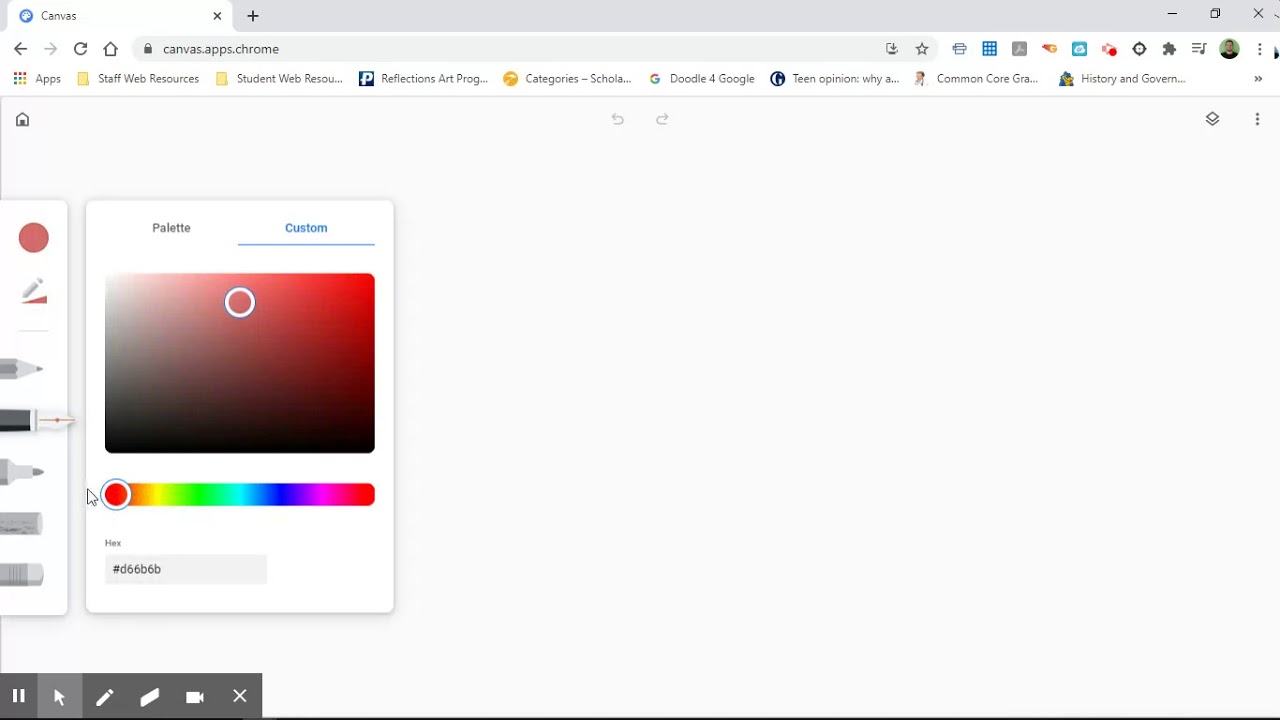Open Canvas home screen icon
Image resolution: width=1280 pixels, height=720 pixels.
22,119
